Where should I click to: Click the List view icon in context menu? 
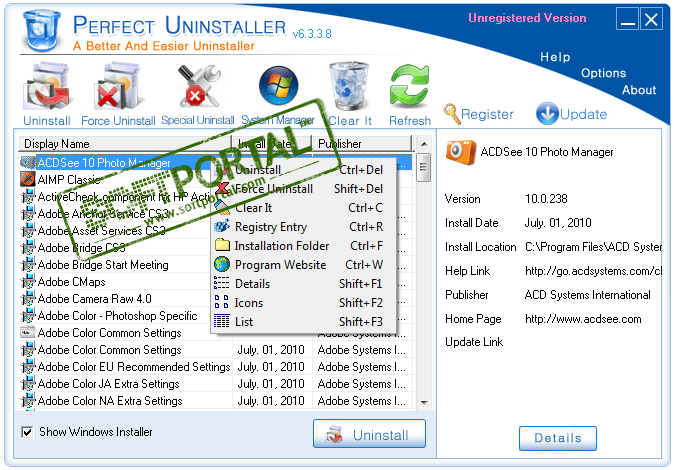coord(222,321)
